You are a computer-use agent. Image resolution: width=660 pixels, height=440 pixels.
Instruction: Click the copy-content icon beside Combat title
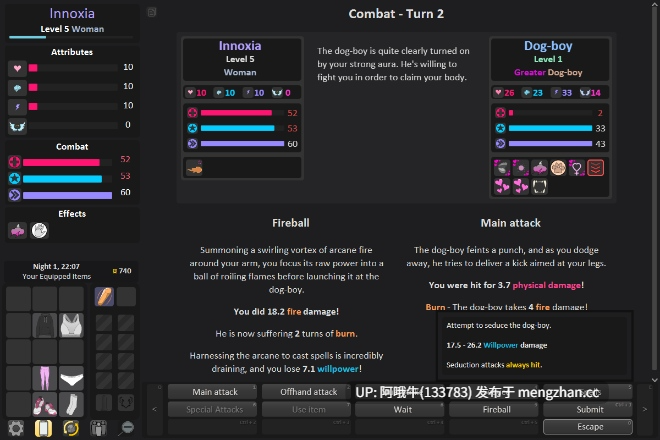pos(152,12)
